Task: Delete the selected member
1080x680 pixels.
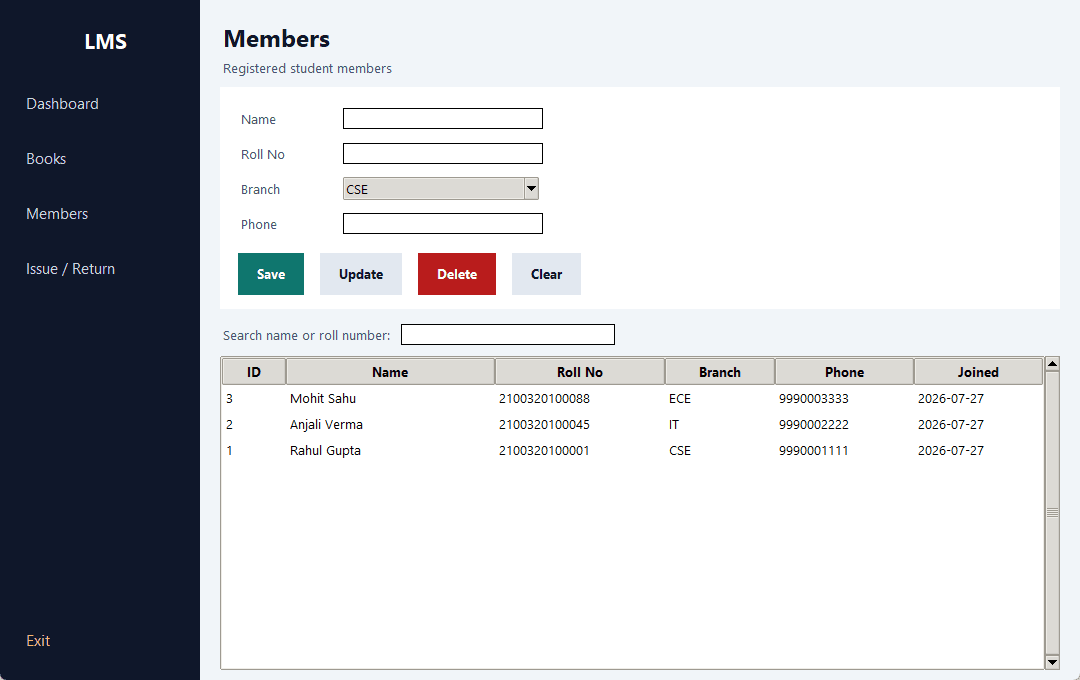Action: [x=457, y=274]
